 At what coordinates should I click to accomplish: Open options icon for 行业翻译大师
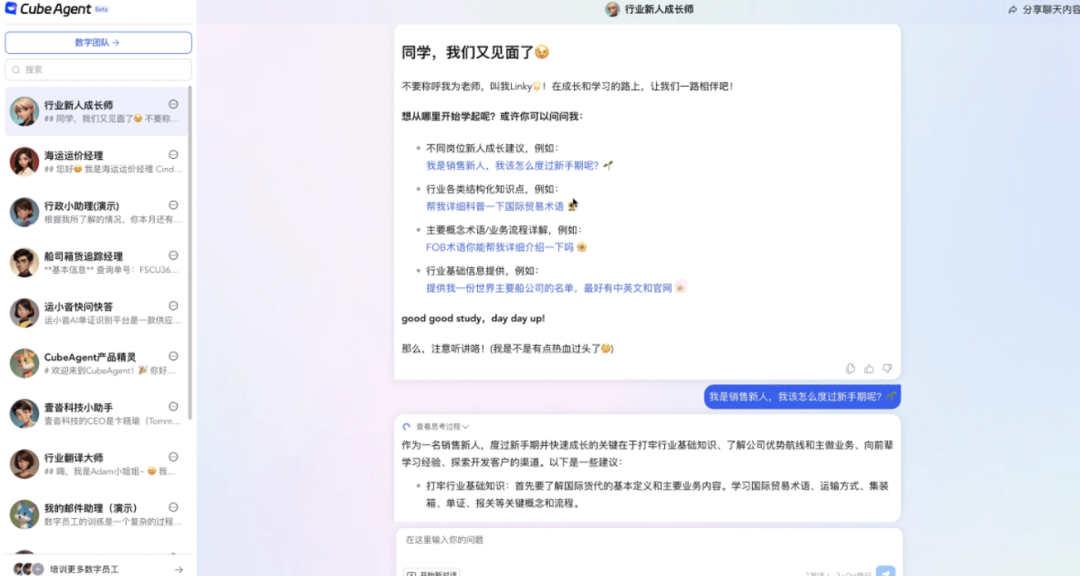pos(174,456)
